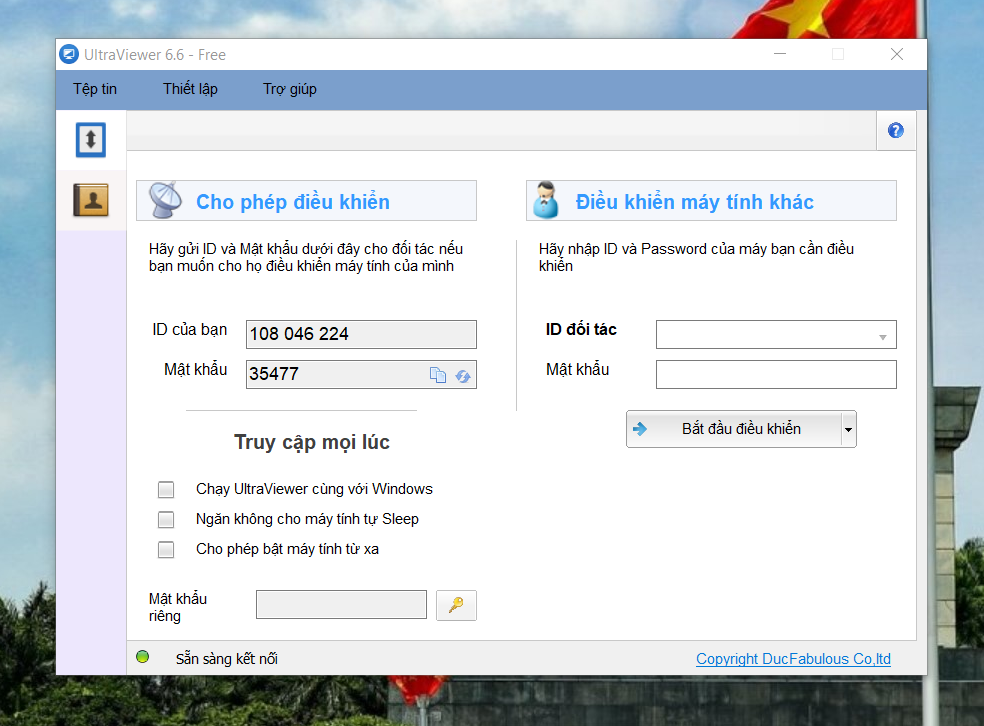This screenshot has width=984, height=726.
Task: Enable Chạy UltraViewer cùng với Windows checkbox
Action: click(166, 489)
